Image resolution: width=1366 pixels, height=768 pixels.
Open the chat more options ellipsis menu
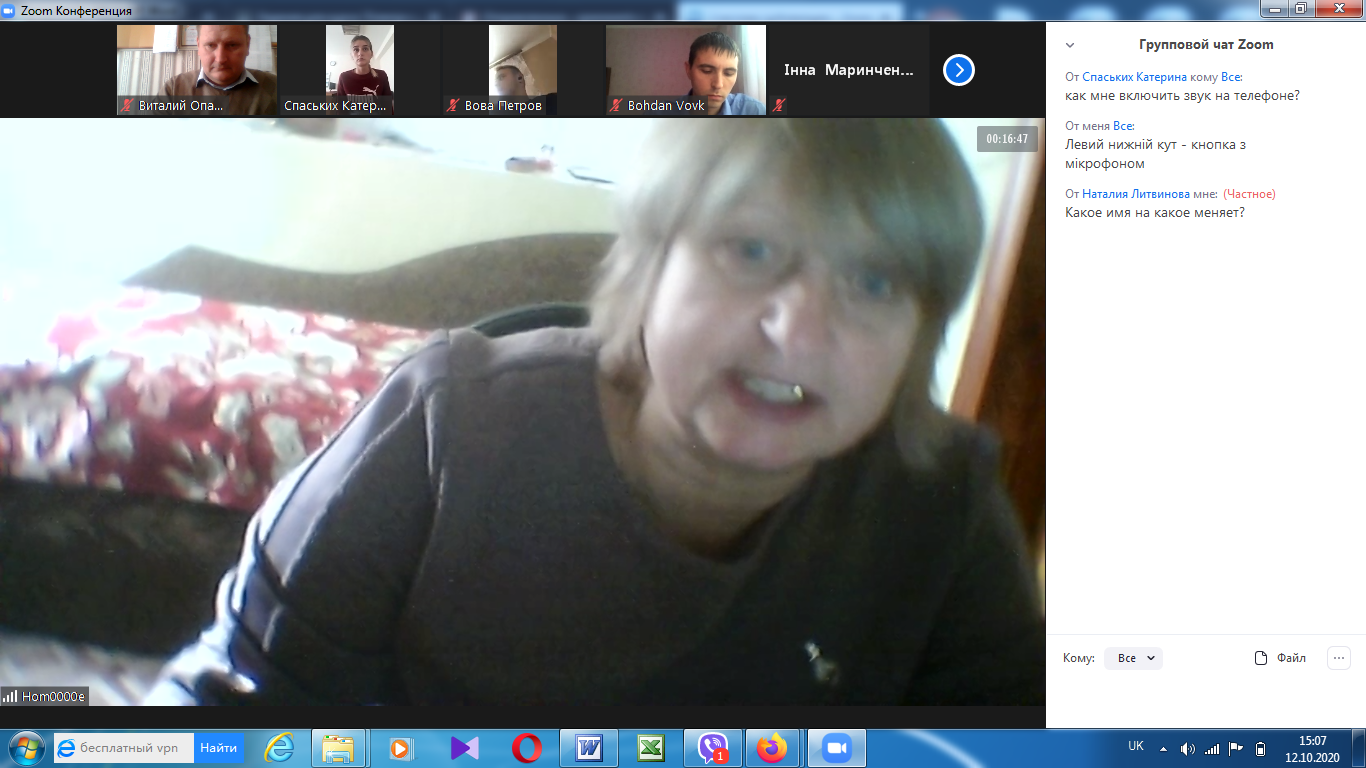click(x=1338, y=658)
